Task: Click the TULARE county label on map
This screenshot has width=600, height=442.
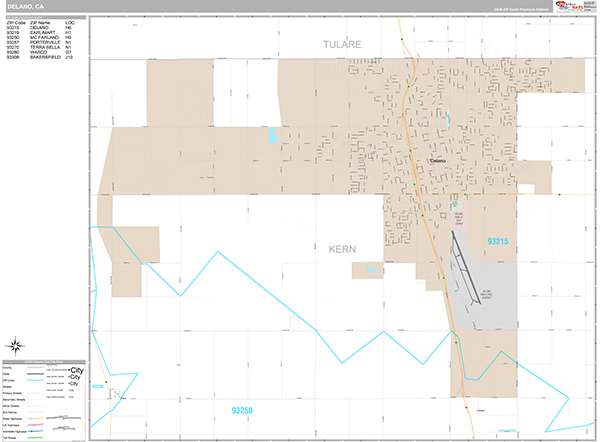Action: [342, 44]
